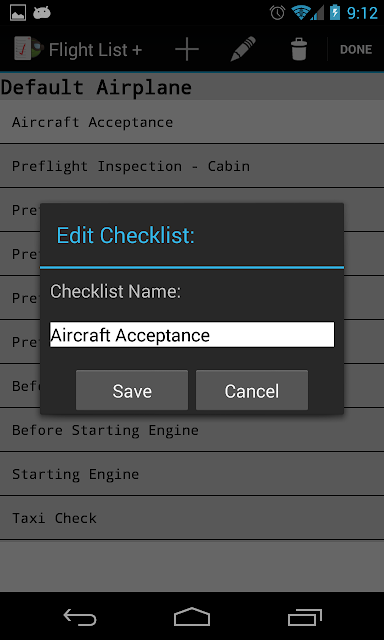Tap the trash can delete icon

click(x=299, y=49)
